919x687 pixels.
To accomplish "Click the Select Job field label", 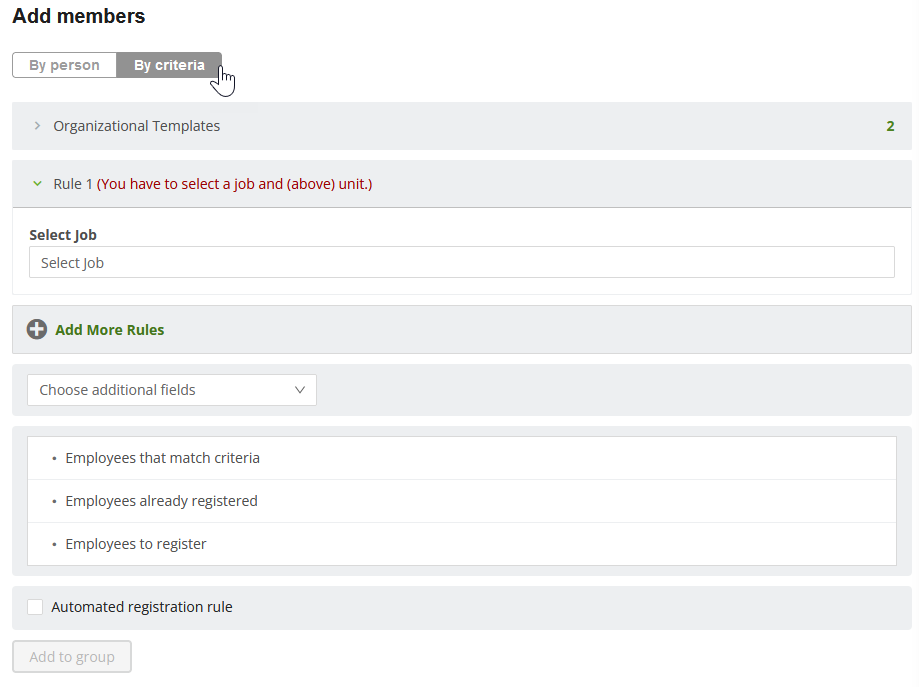I will click(x=63, y=235).
